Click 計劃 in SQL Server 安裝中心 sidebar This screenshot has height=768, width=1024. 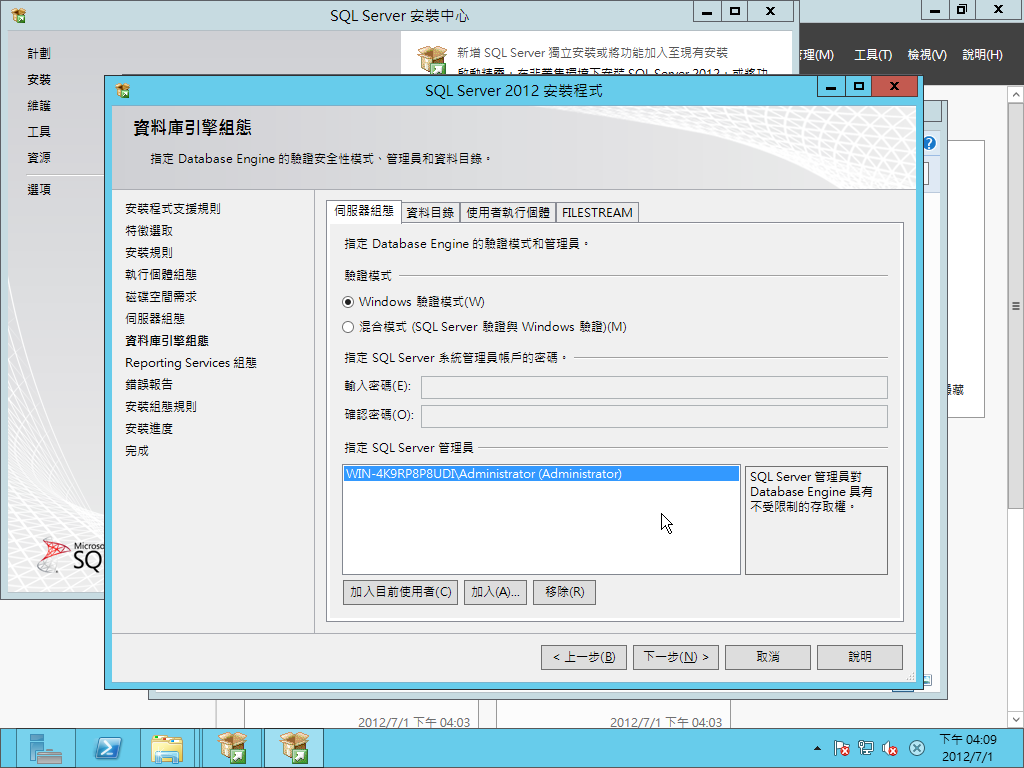pos(39,54)
